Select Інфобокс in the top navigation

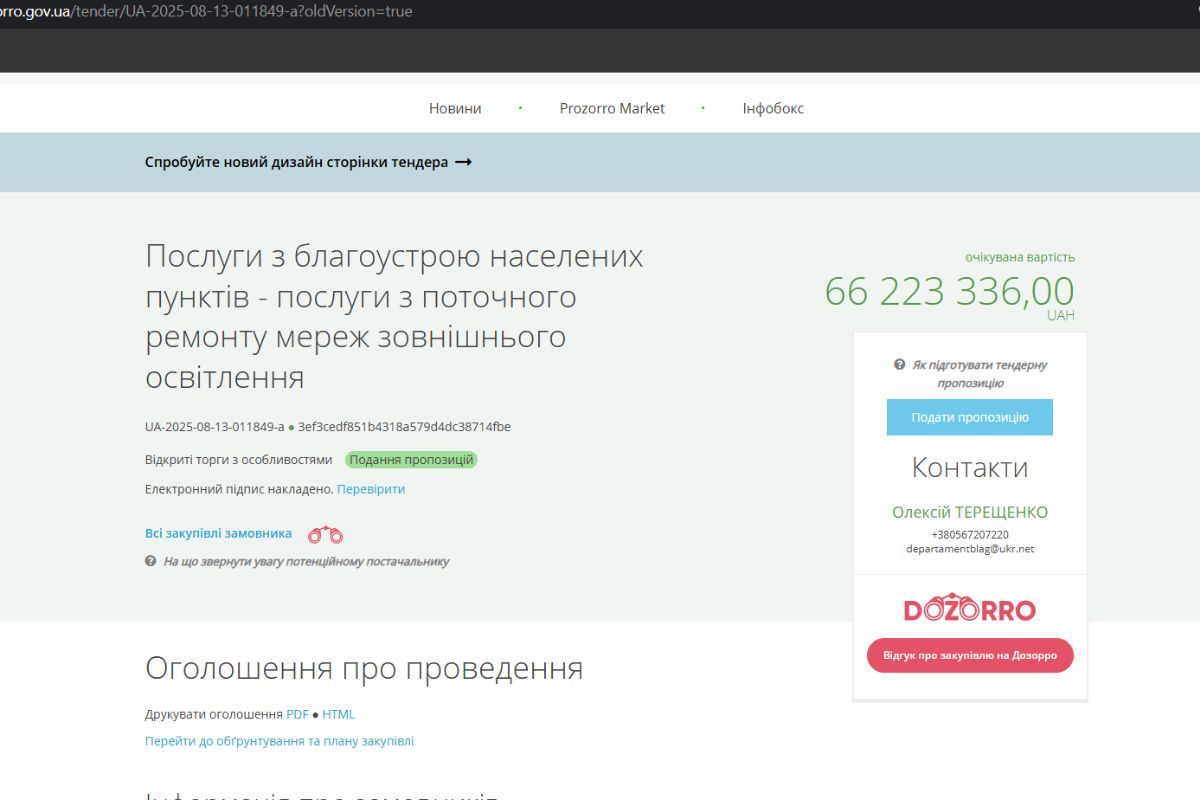pyautogui.click(x=774, y=108)
